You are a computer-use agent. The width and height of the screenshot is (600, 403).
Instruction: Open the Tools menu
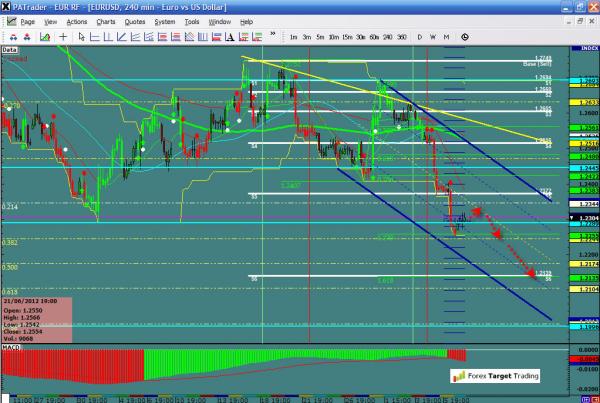tap(192, 21)
